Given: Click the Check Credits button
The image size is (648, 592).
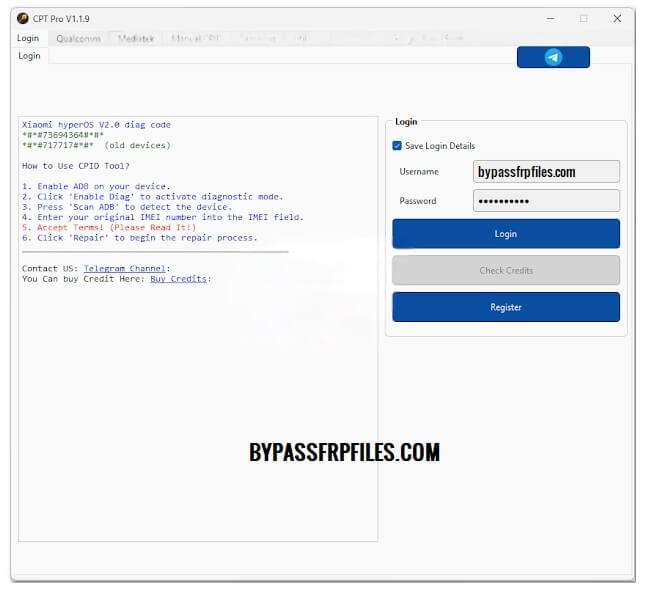Looking at the screenshot, I should (x=506, y=270).
